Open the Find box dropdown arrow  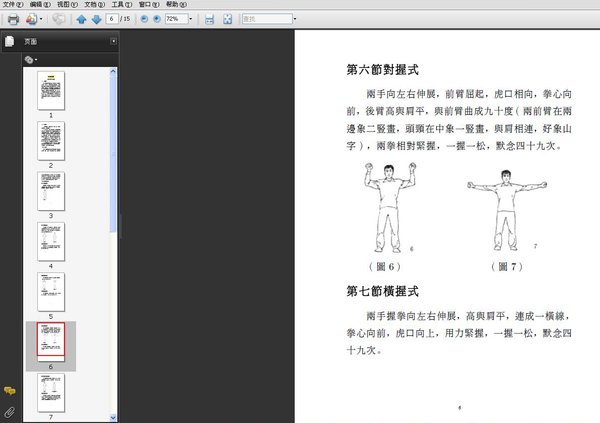(x=295, y=19)
